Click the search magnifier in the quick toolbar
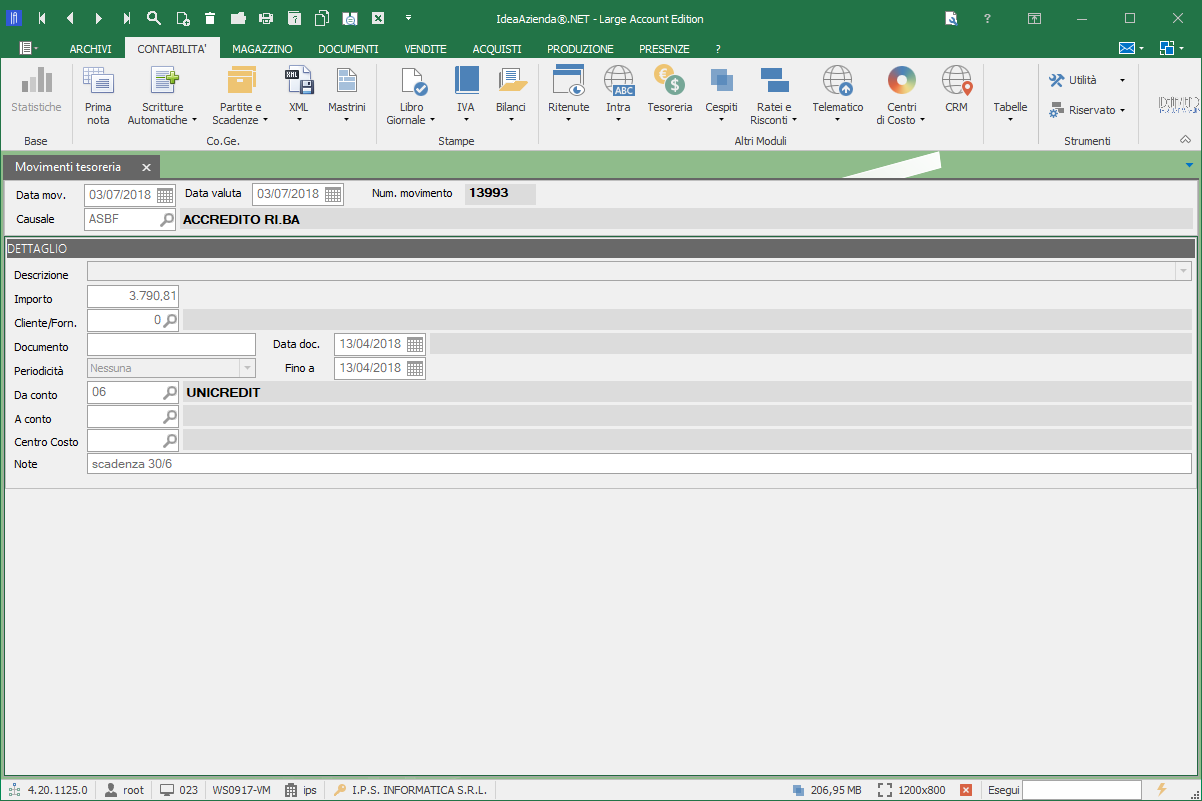The height and width of the screenshot is (801, 1202). [x=154, y=18]
